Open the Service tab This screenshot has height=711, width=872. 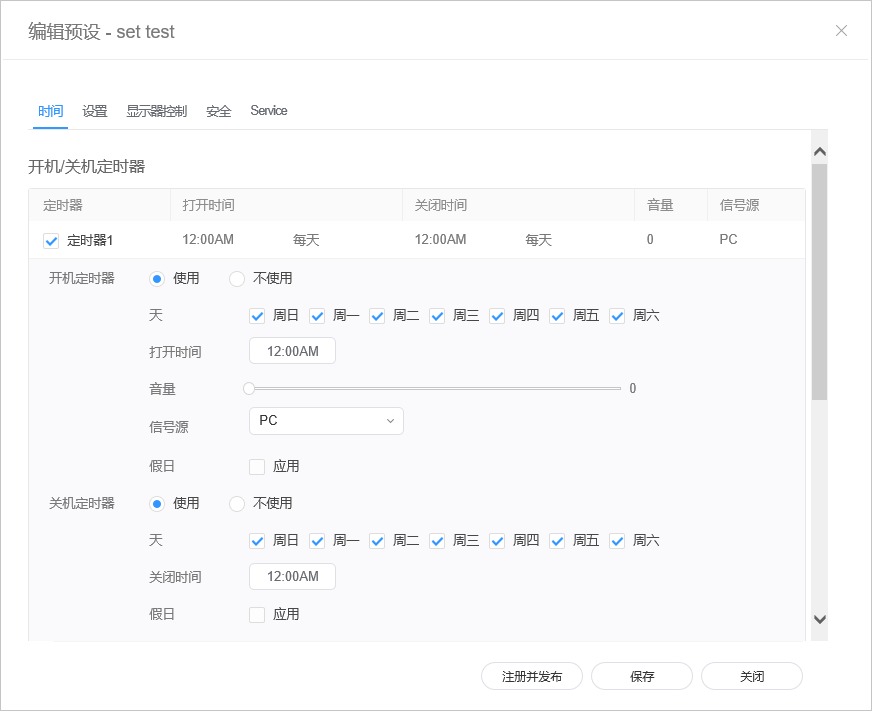tap(269, 111)
